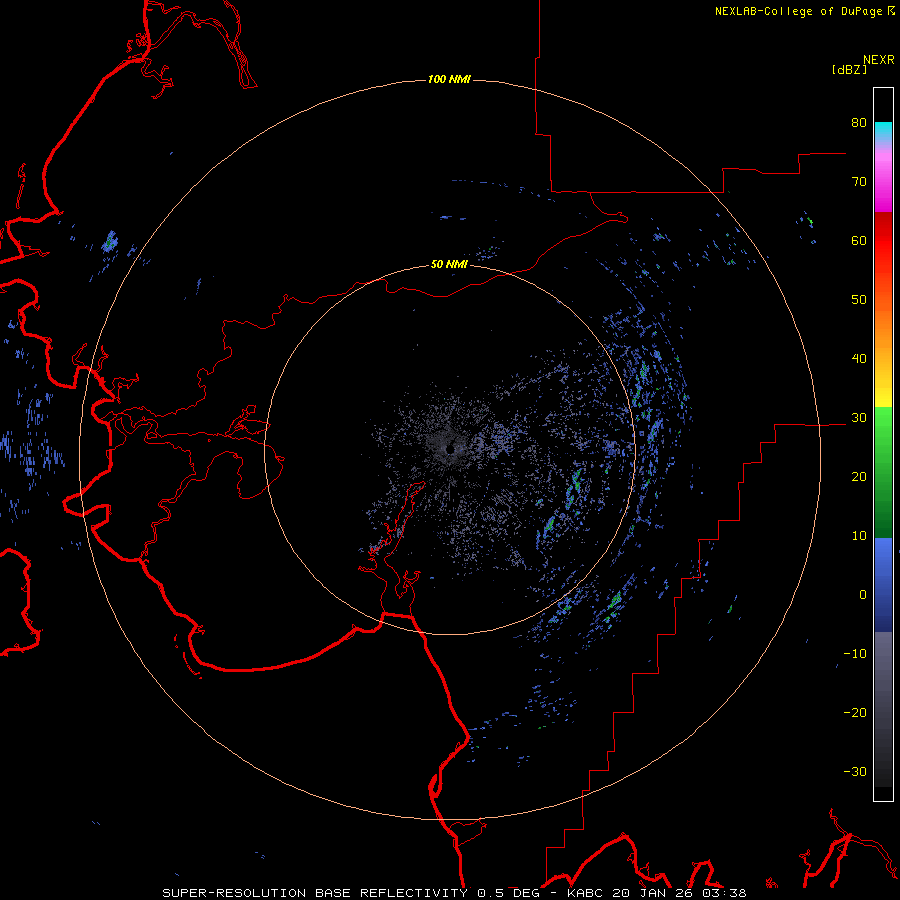The image size is (900, 900).
Task: Click the 30 value on dBZ scale
Action: click(x=859, y=417)
